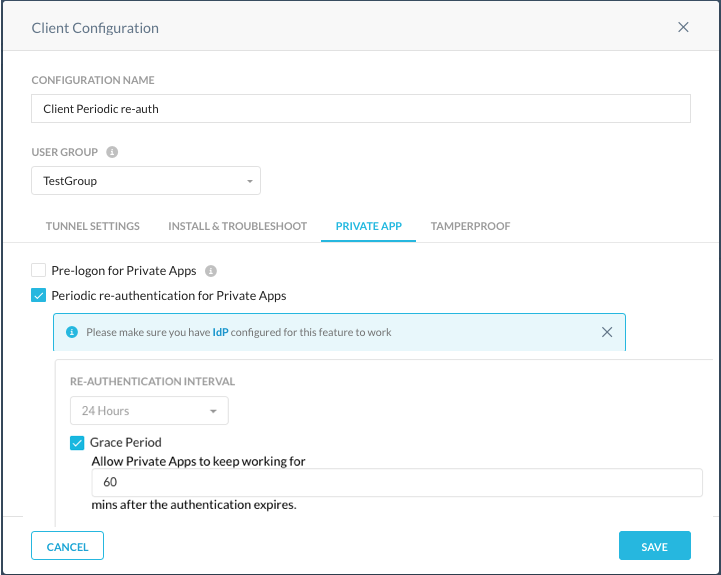Close the Client Configuration dialog
The height and width of the screenshot is (575, 721).
(x=683, y=28)
